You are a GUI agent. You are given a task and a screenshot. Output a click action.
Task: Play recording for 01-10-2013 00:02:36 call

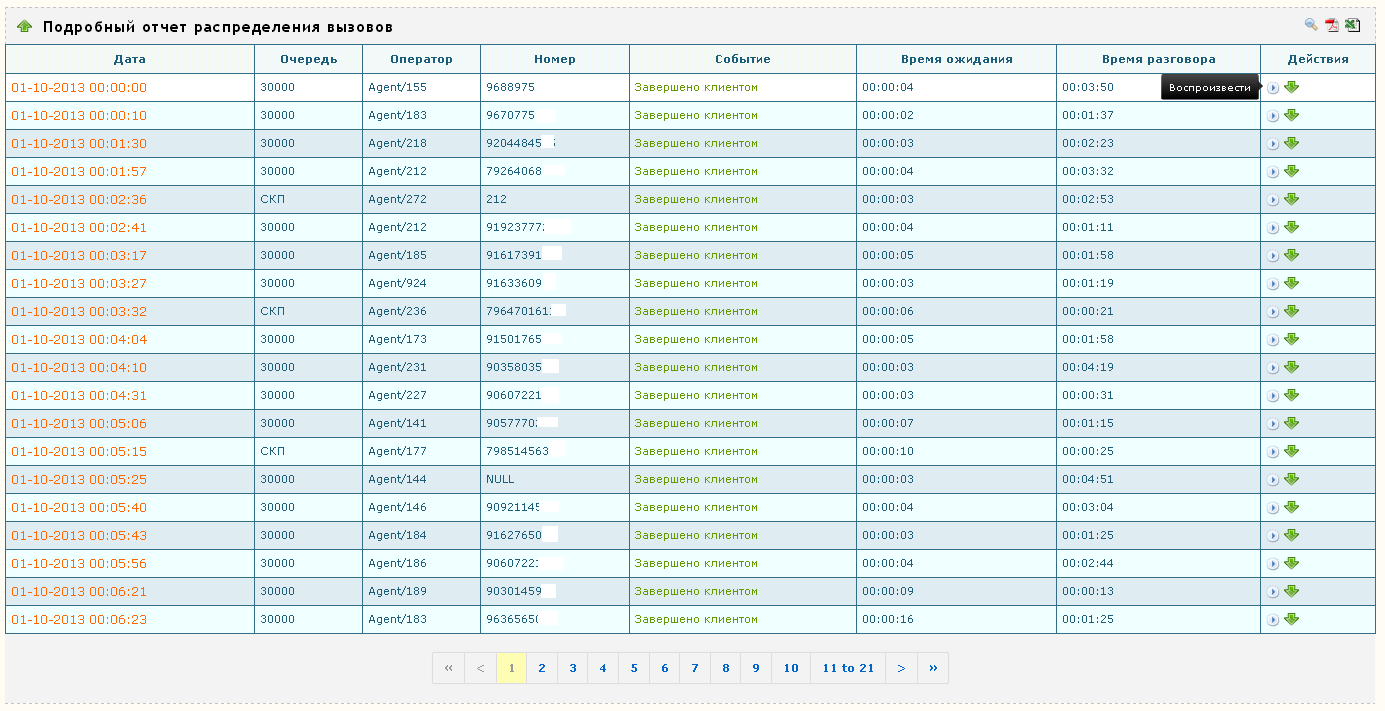(1273, 200)
